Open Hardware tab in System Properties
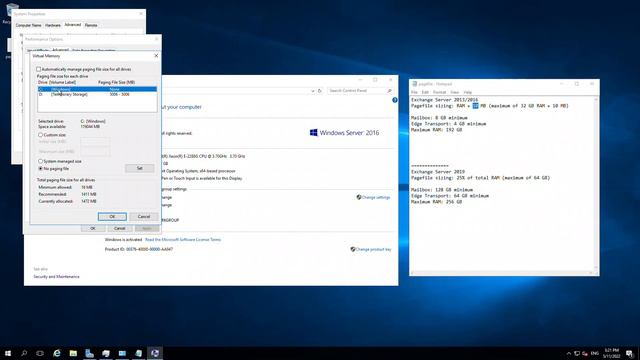The height and width of the screenshot is (360, 640). (x=53, y=25)
